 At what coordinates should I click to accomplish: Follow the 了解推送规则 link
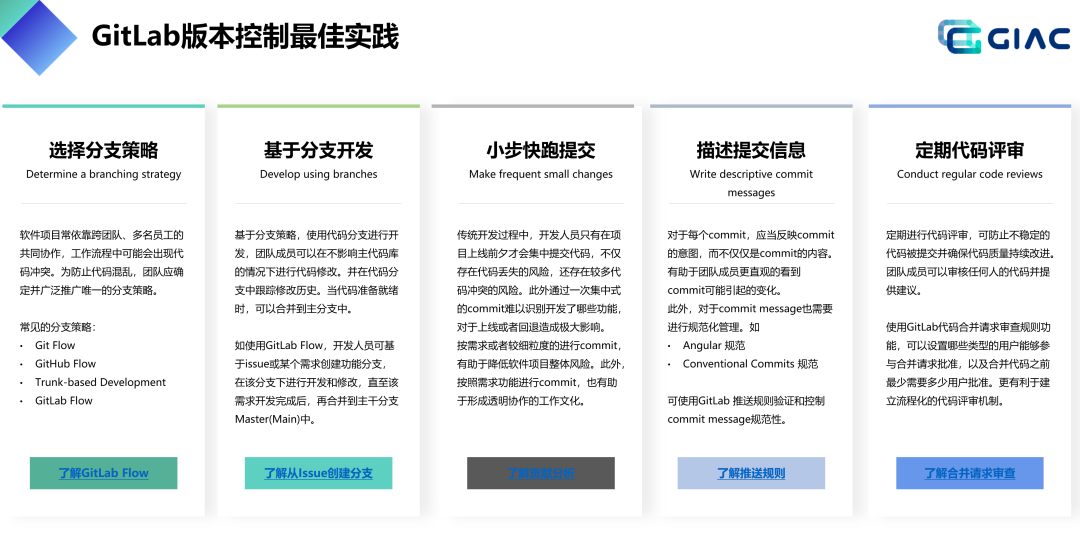click(751, 473)
